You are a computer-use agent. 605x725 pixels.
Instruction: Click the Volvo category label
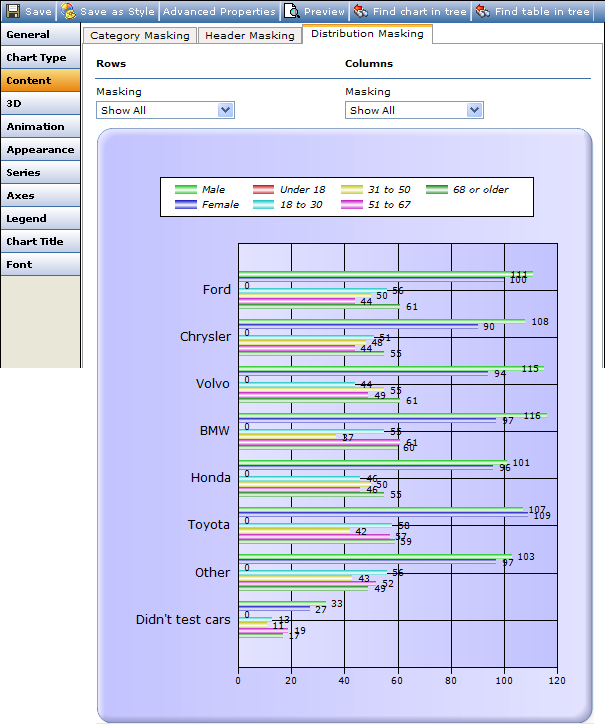tap(213, 384)
